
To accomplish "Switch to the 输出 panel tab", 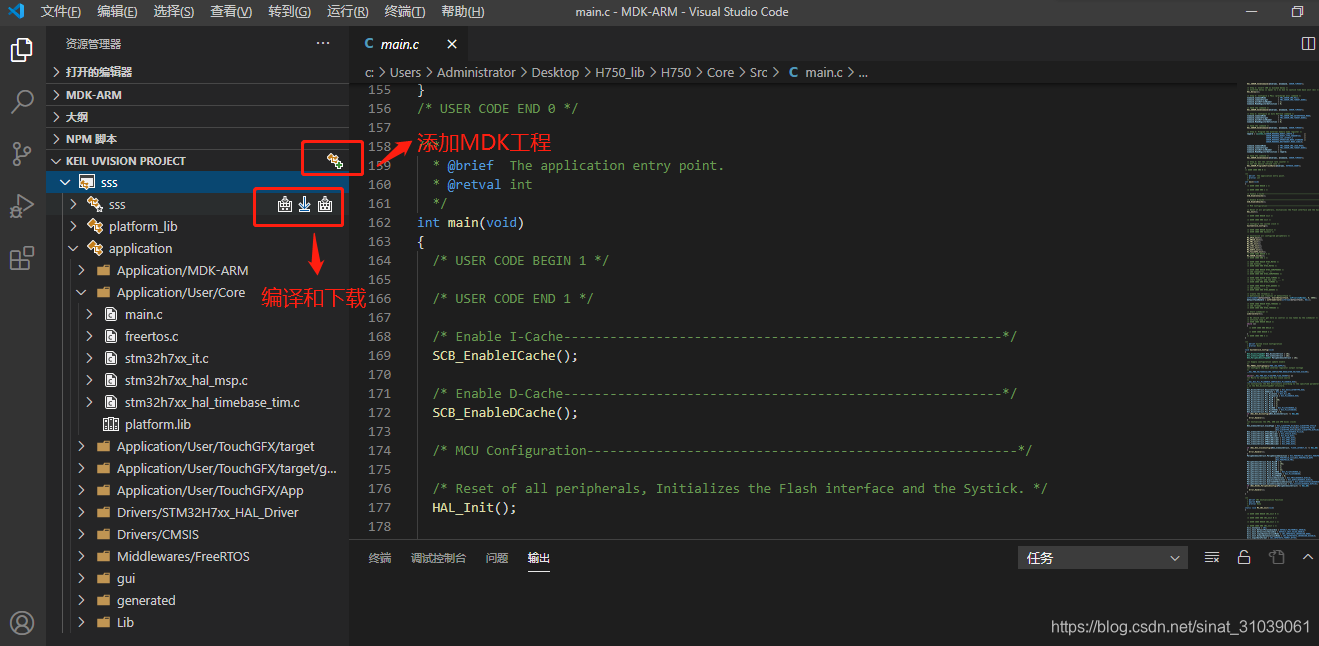I will coord(539,558).
